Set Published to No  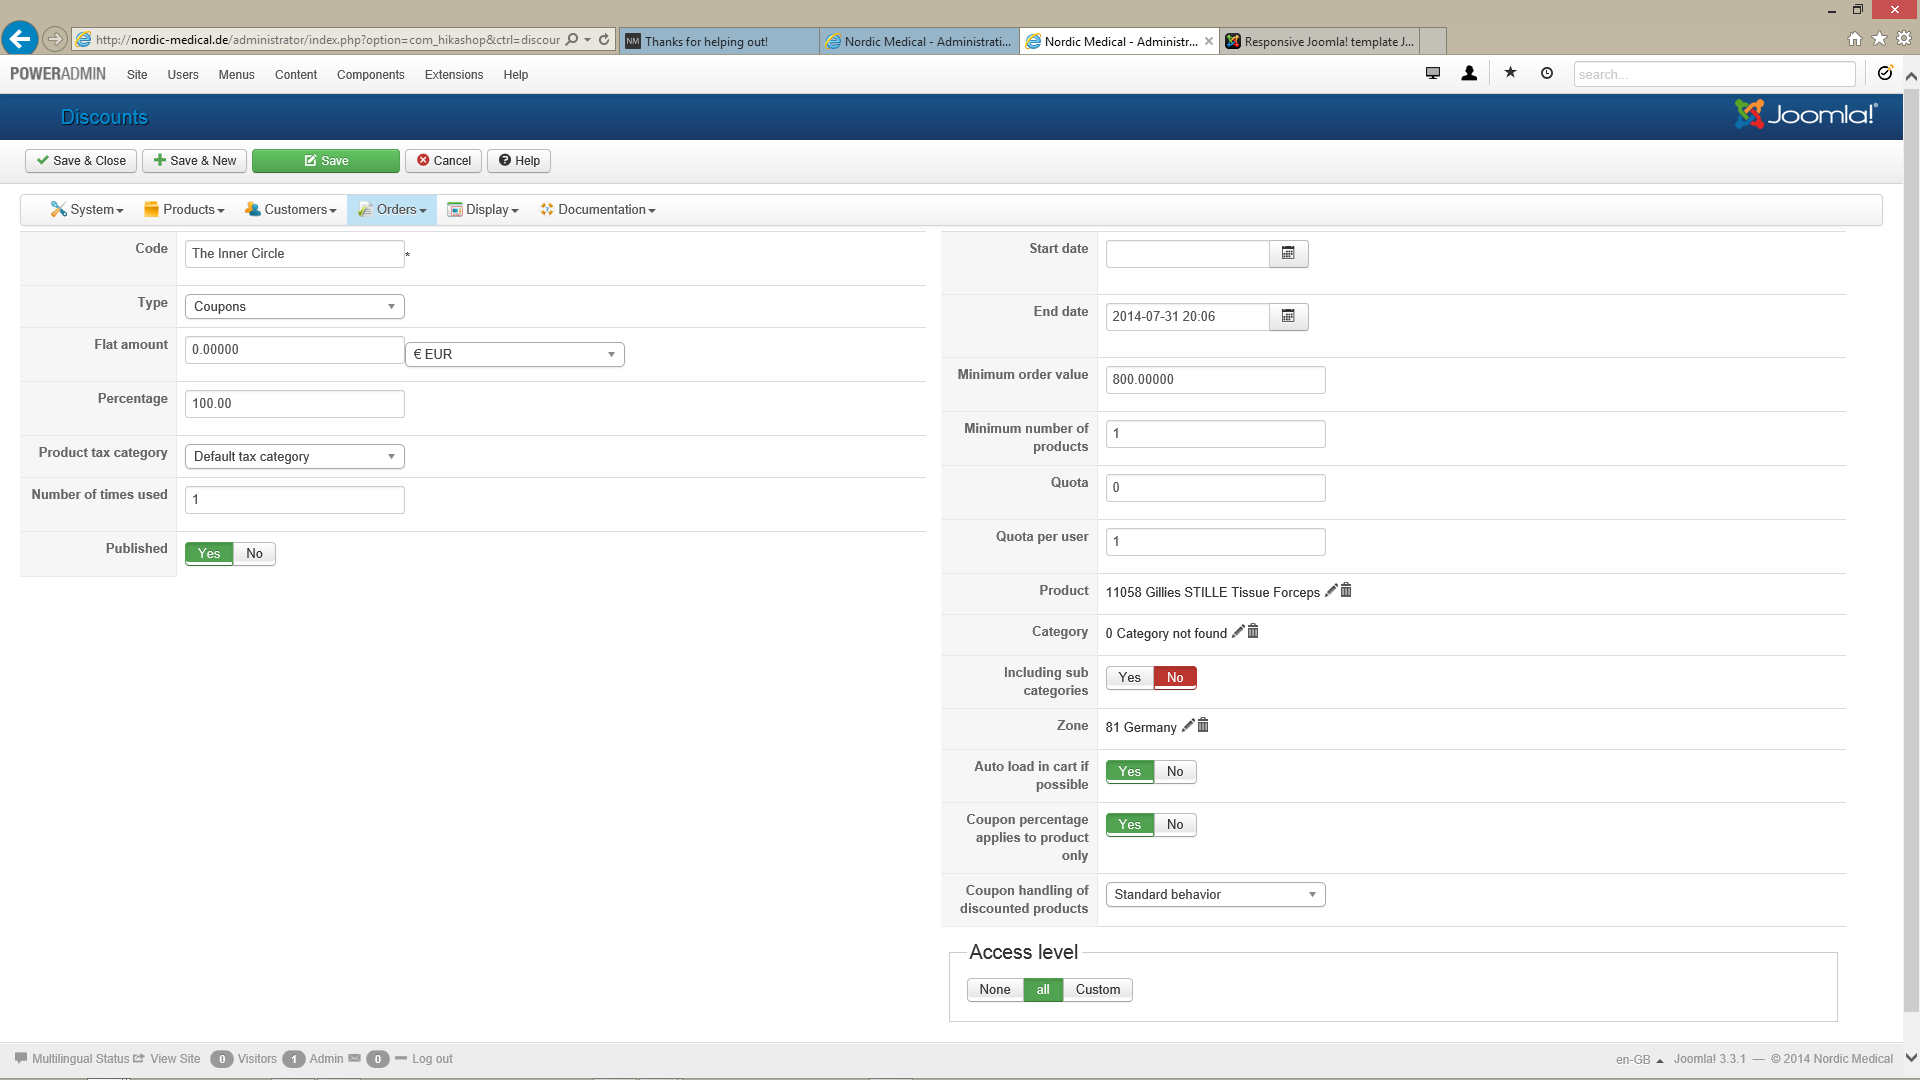coord(254,553)
